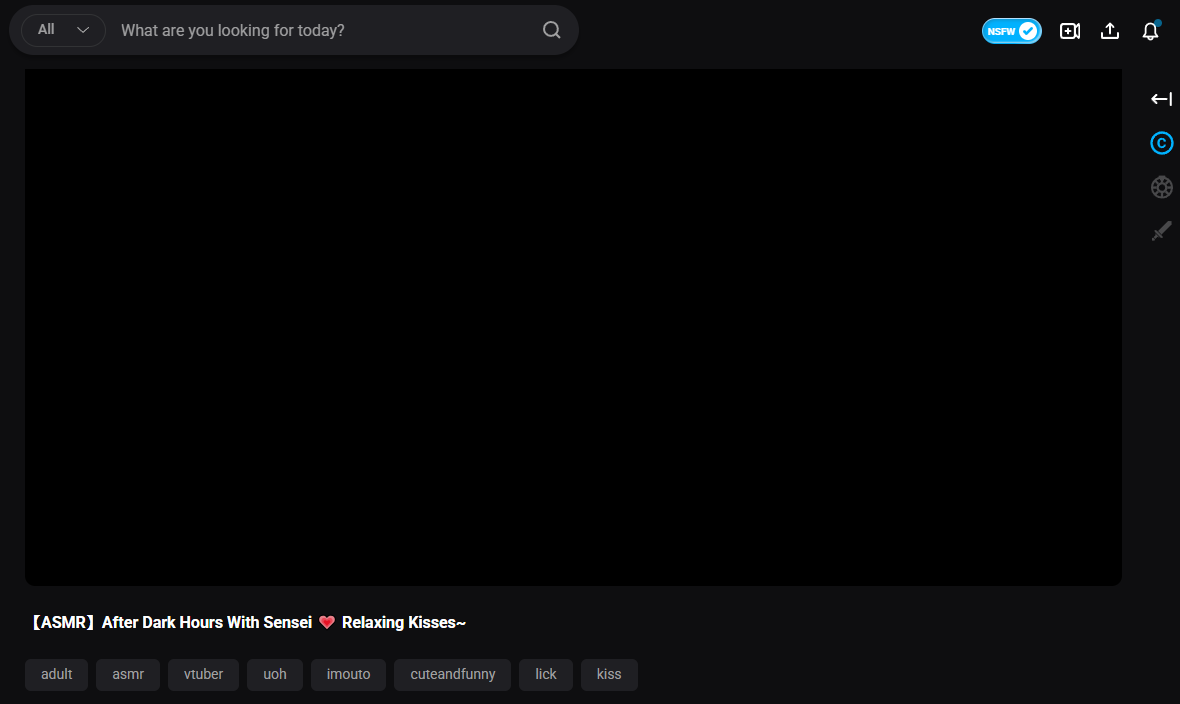Click the upload icon

pos(1110,31)
